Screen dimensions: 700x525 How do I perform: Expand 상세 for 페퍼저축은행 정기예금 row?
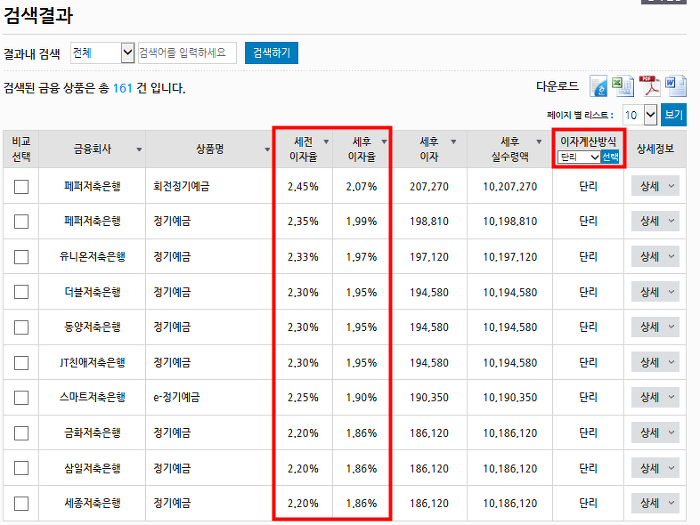[655, 221]
